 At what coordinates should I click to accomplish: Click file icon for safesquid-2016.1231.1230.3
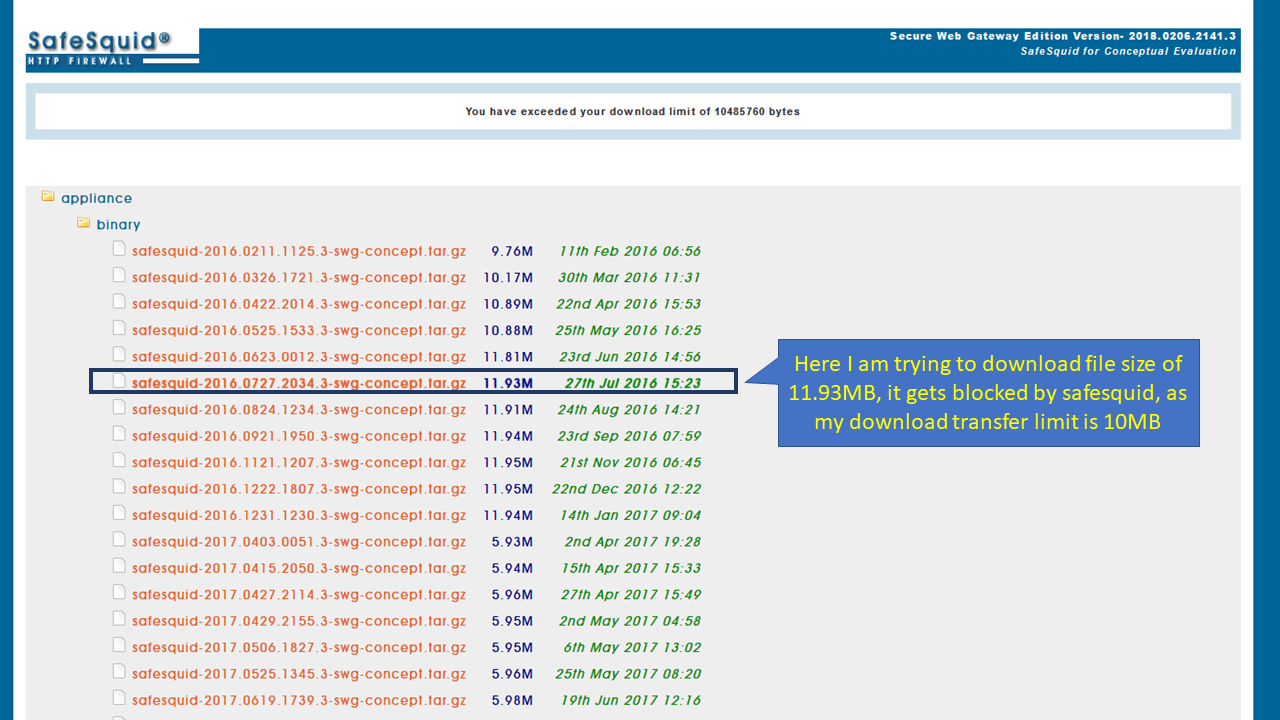(119, 513)
